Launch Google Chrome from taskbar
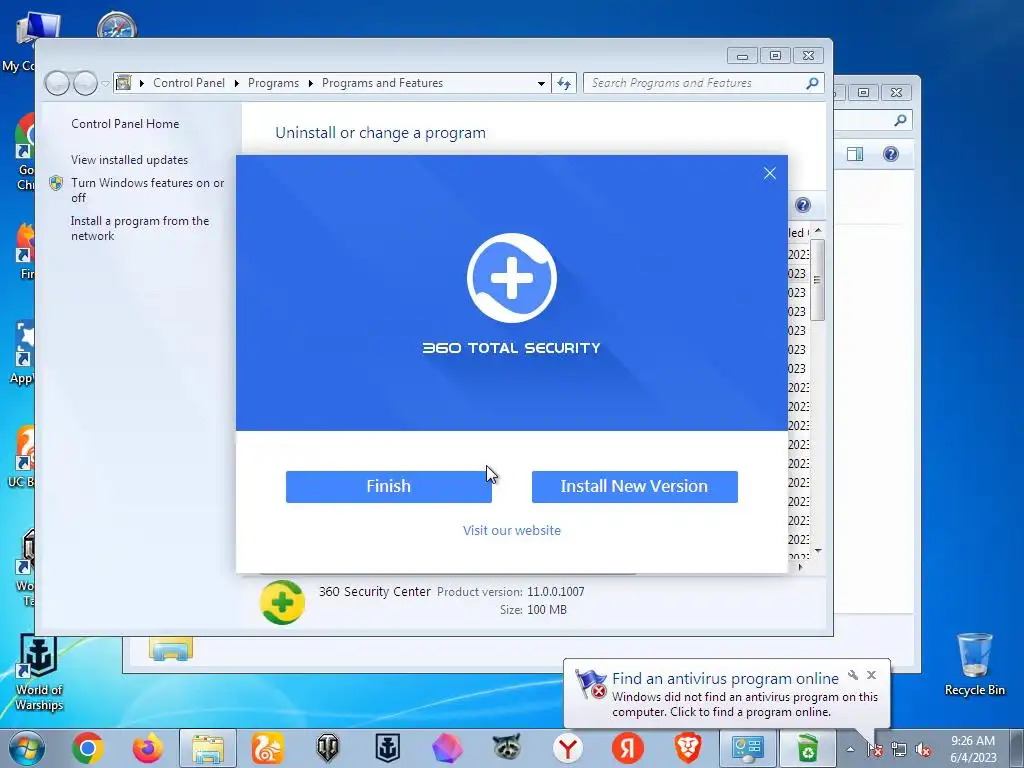This screenshot has width=1024, height=768. (88, 748)
